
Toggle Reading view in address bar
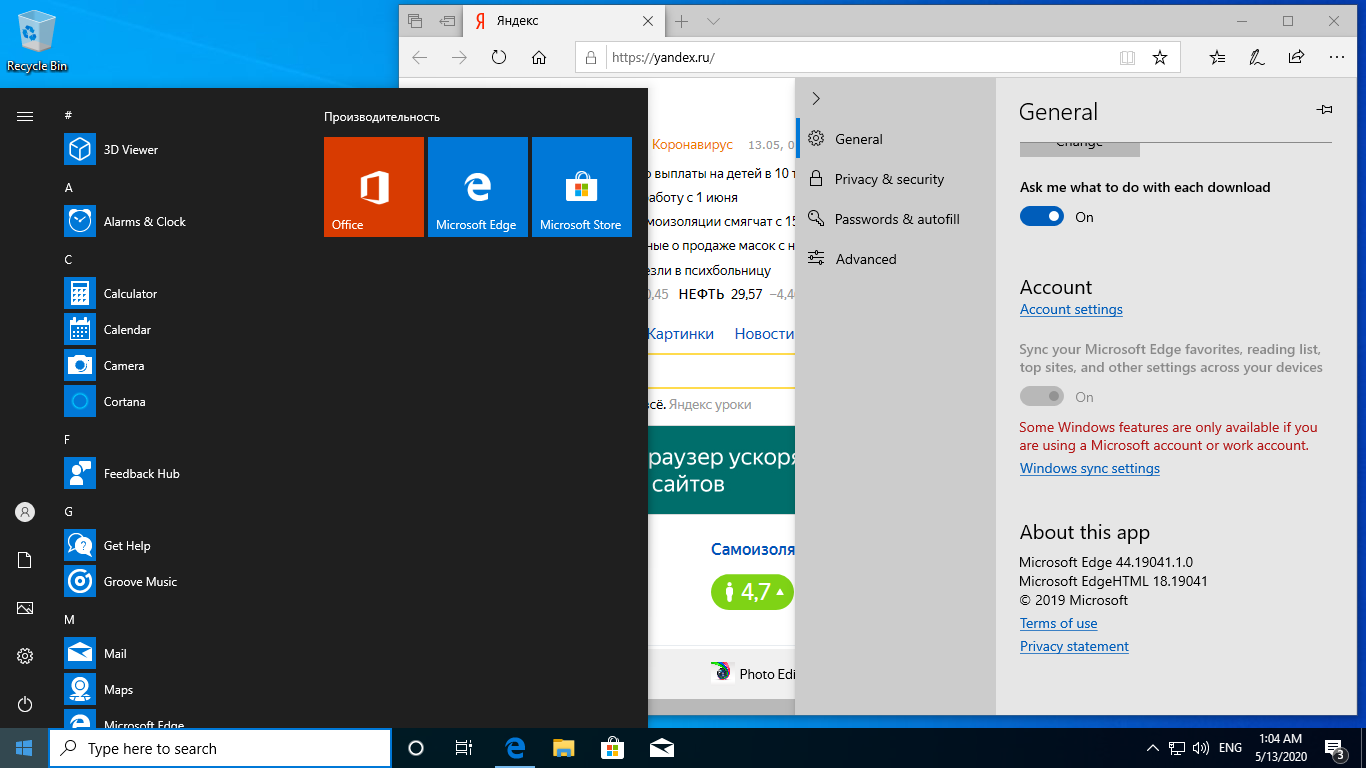pos(1128,58)
